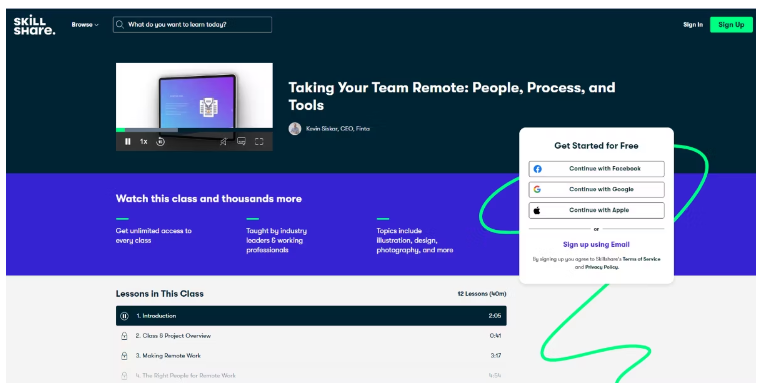Click the rewind 15 seconds icon
The image size is (761, 385).
click(x=160, y=142)
